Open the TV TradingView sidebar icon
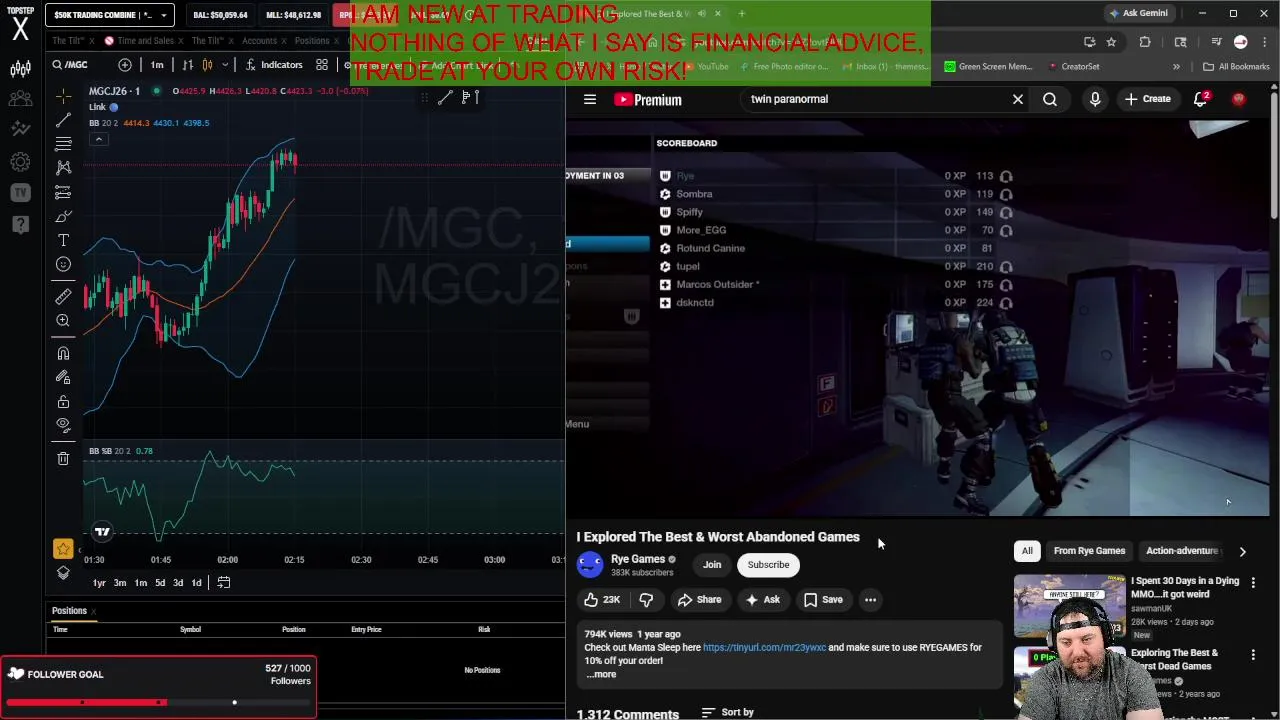This screenshot has width=1280, height=720. coord(20,192)
